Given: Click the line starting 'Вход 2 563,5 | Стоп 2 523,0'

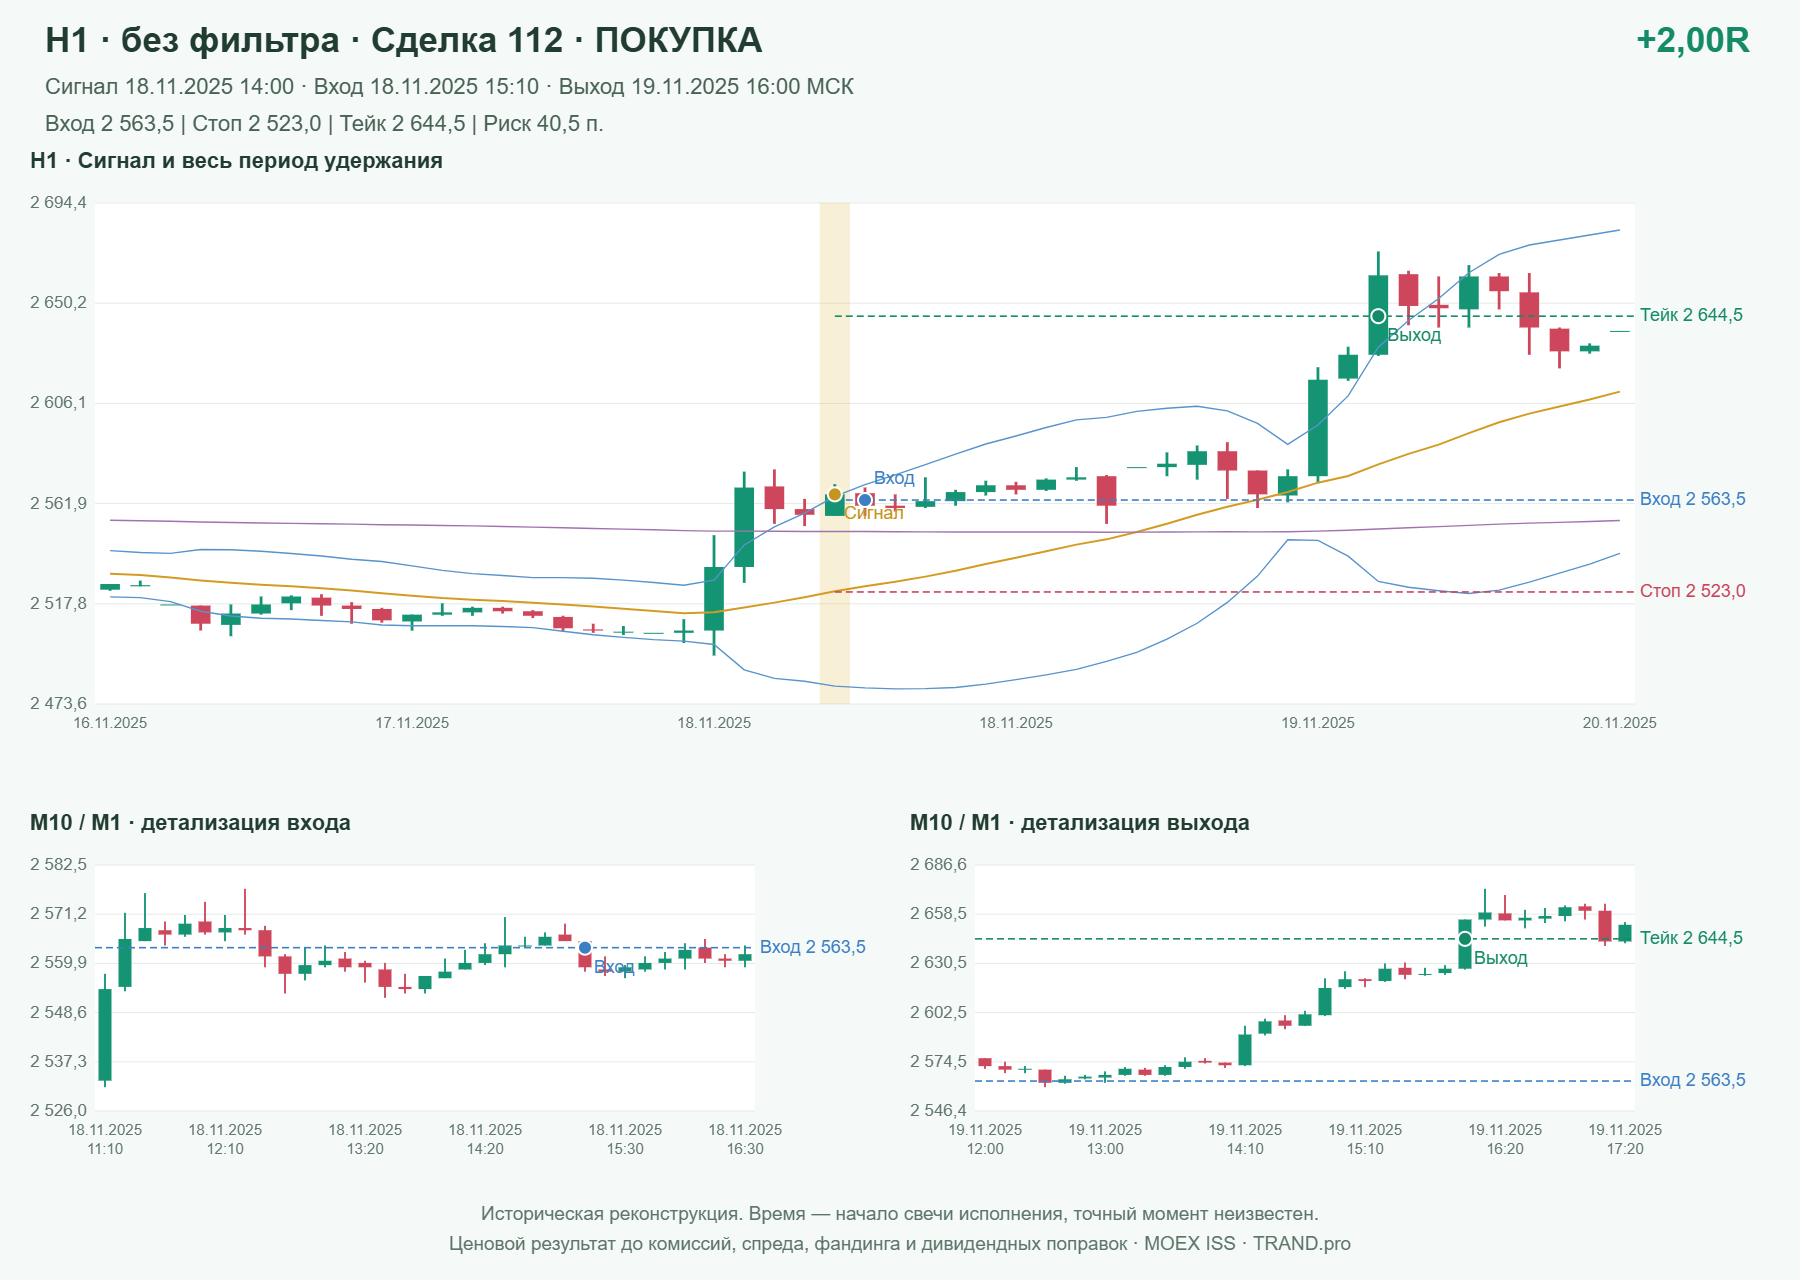Looking at the screenshot, I should pos(324,124).
